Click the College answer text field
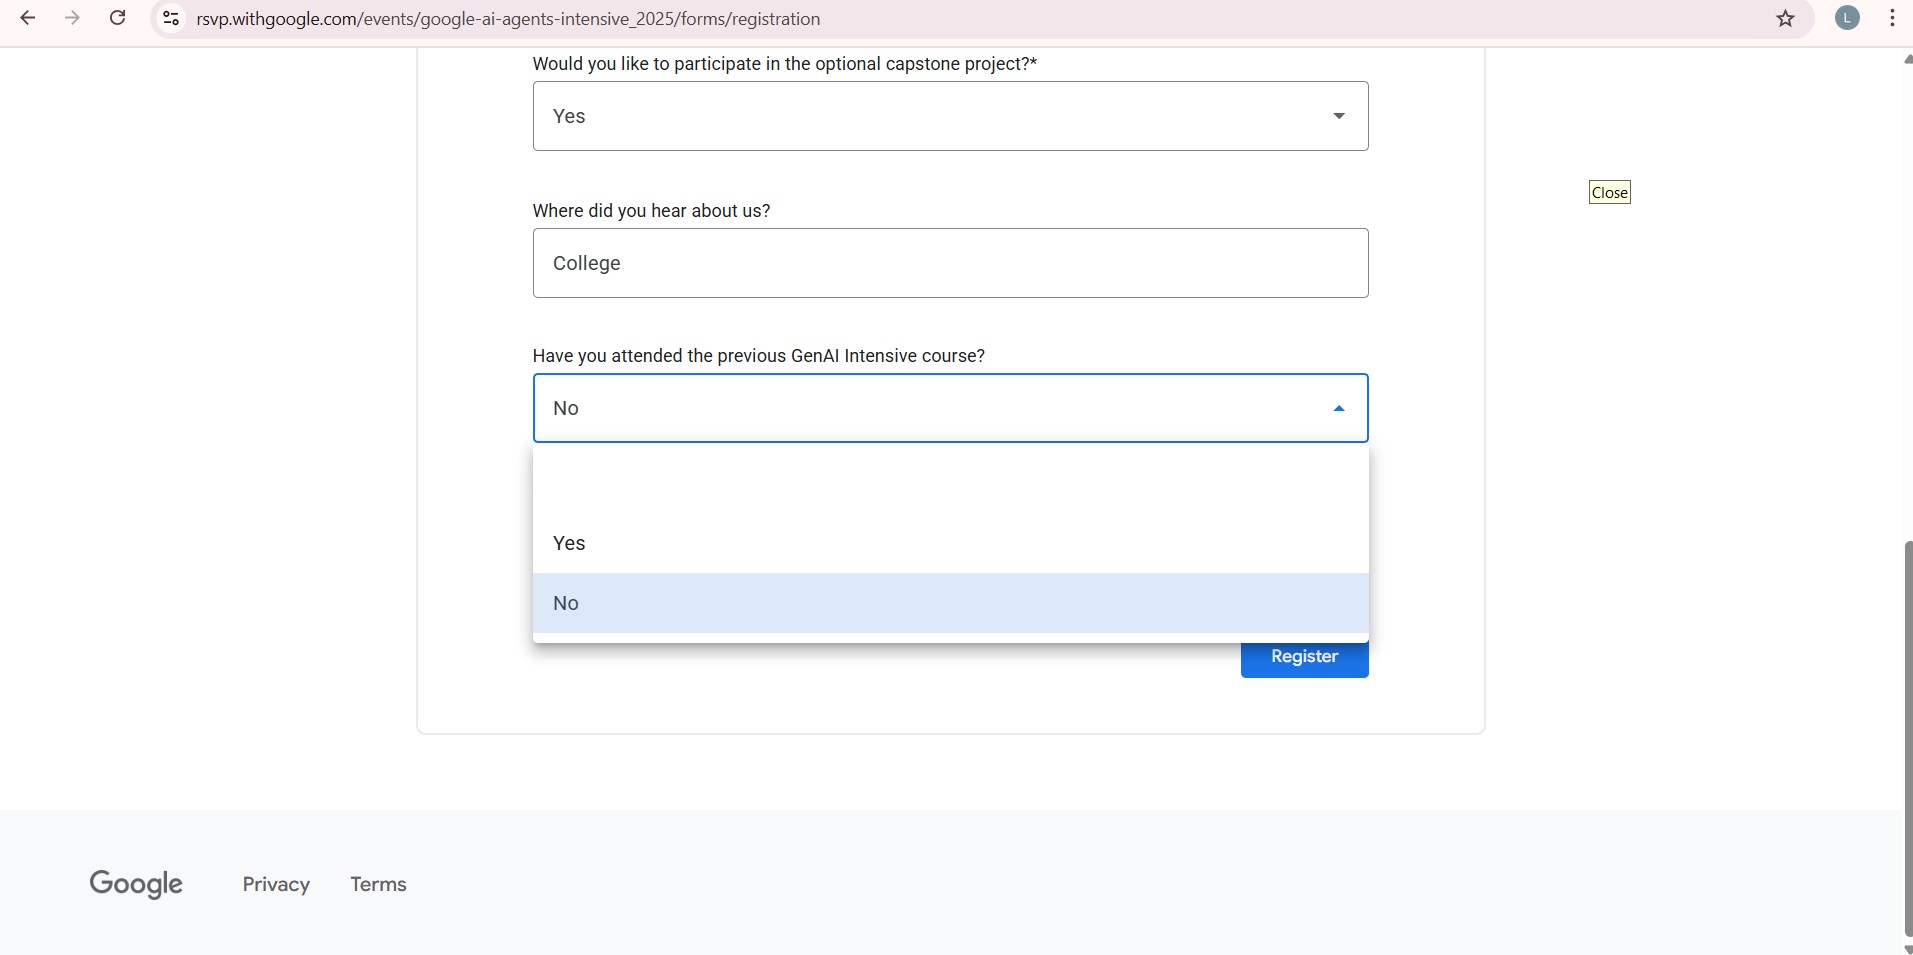The width and height of the screenshot is (1913, 955). tap(948, 263)
